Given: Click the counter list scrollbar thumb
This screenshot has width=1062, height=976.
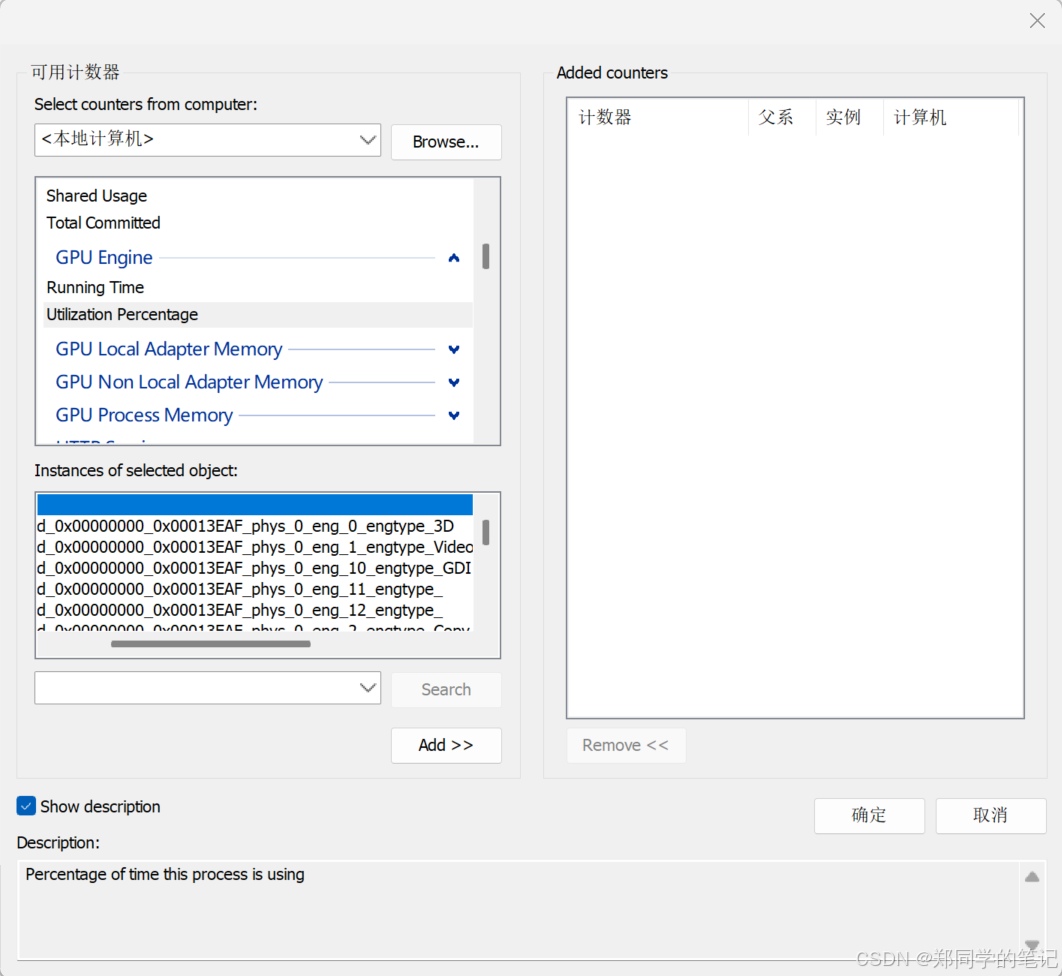Looking at the screenshot, I should (486, 257).
